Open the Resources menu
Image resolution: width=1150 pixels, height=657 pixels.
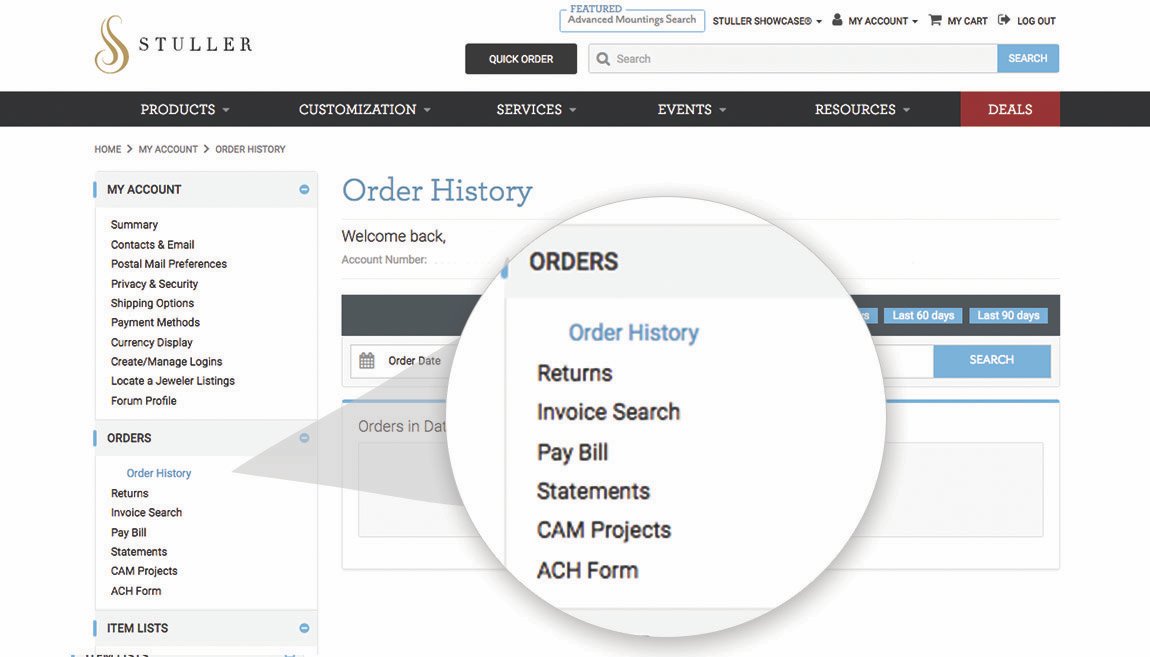[862, 109]
